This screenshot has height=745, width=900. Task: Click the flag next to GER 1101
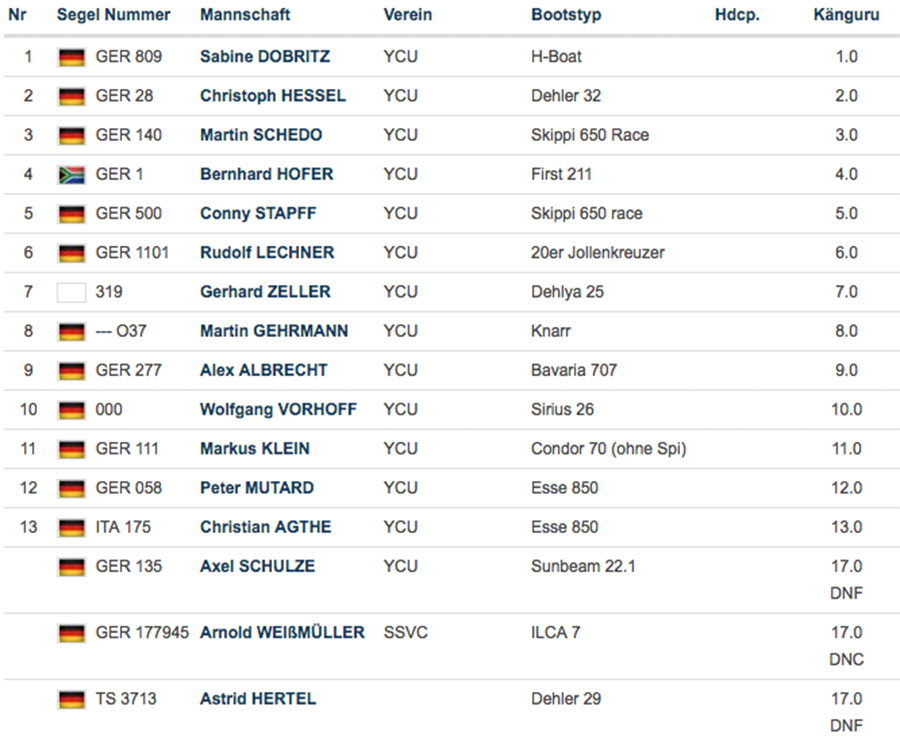coord(71,253)
